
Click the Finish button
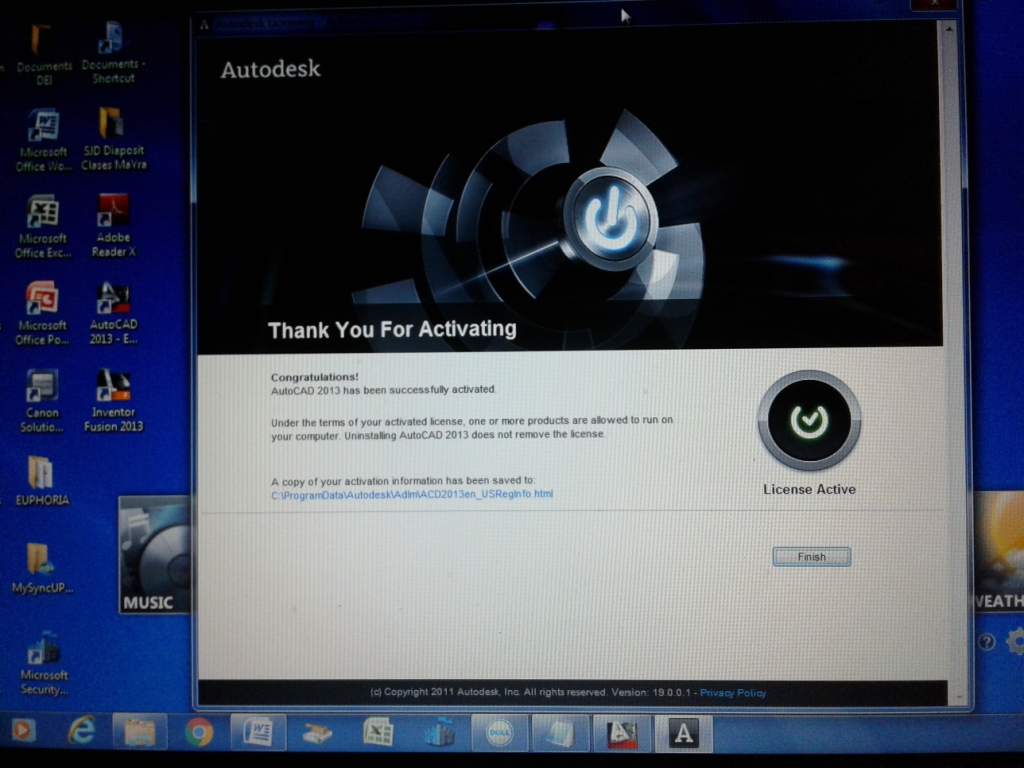point(811,557)
